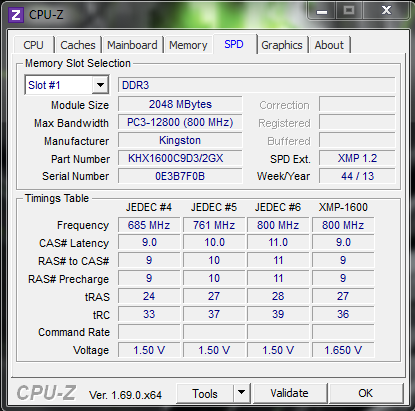Click the XMP-1600 800 MHz frequency cell
The width and height of the screenshot is (415, 411).
coord(343,225)
